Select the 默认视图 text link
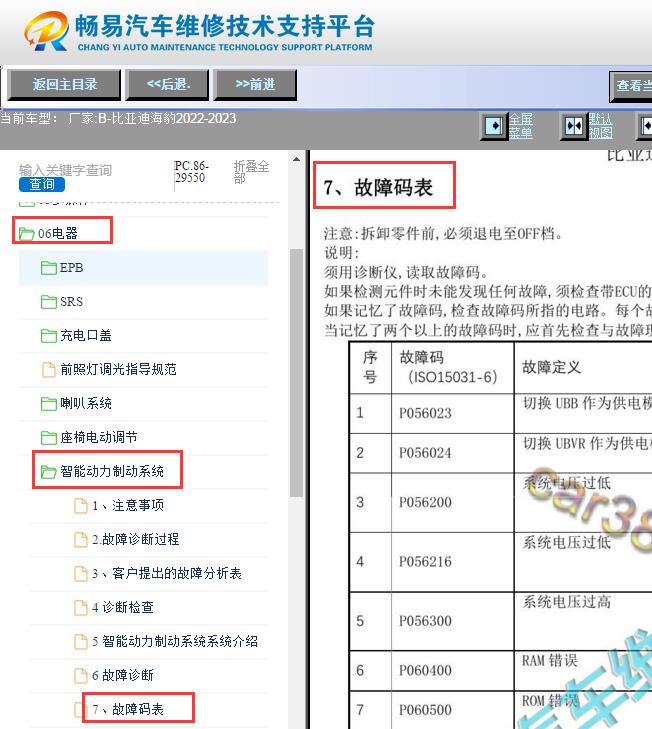The width and height of the screenshot is (652, 729). tap(600, 126)
